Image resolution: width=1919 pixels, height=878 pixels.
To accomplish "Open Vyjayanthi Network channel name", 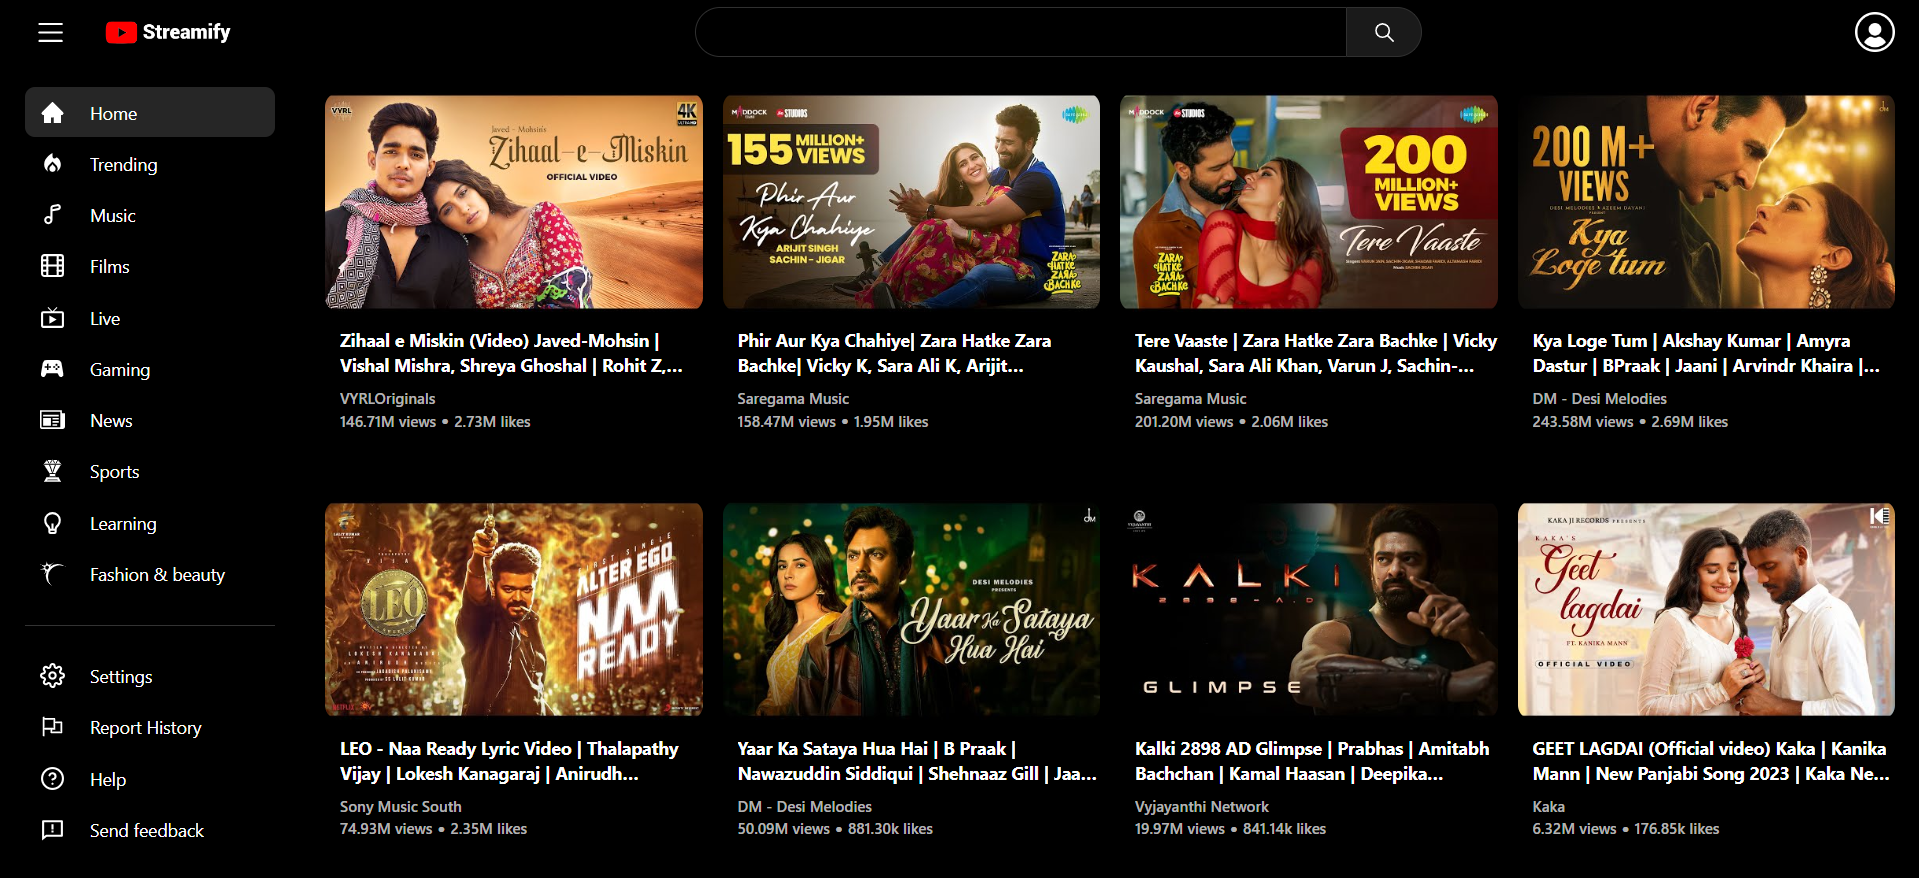I will pos(1201,806).
